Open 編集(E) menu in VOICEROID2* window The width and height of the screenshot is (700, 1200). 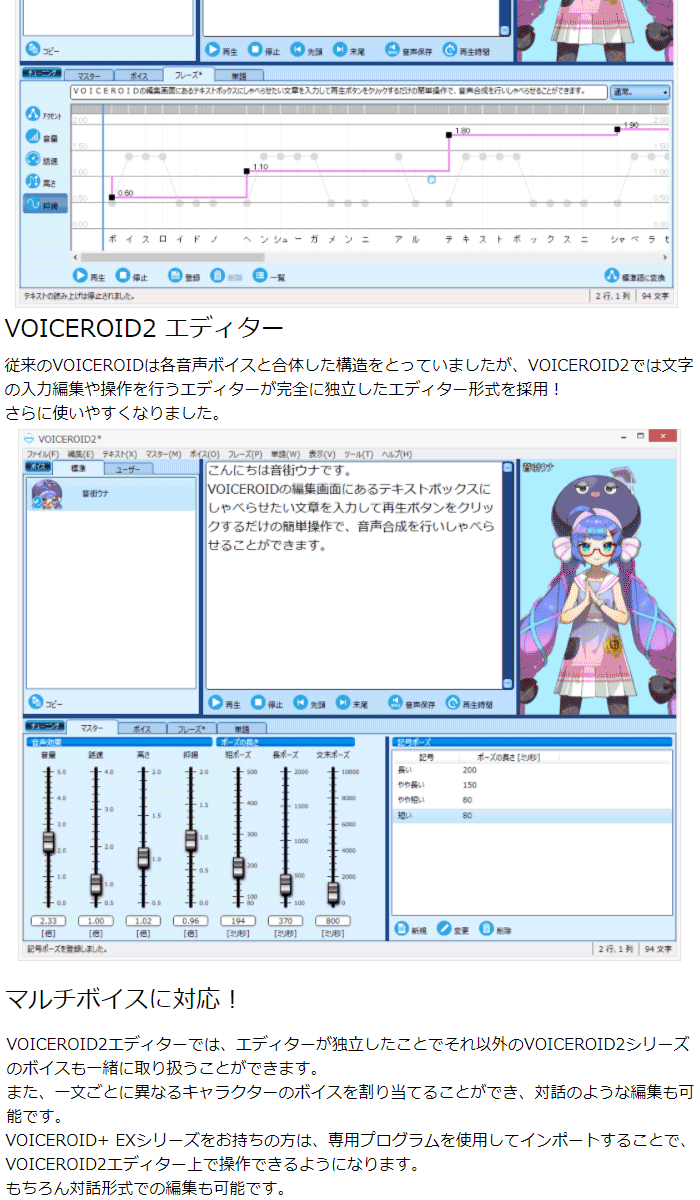tap(82, 454)
